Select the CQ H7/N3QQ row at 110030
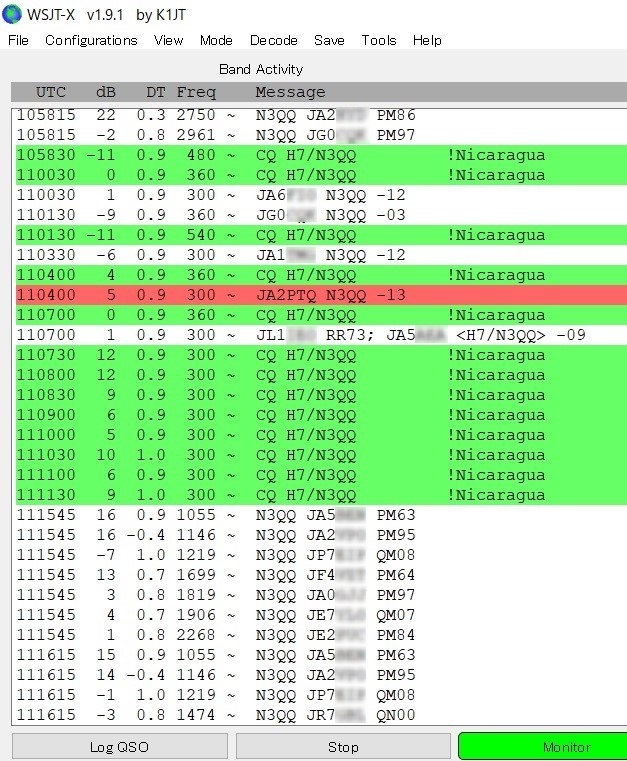Image resolution: width=627 pixels, height=761 pixels. pyautogui.click(x=321, y=175)
